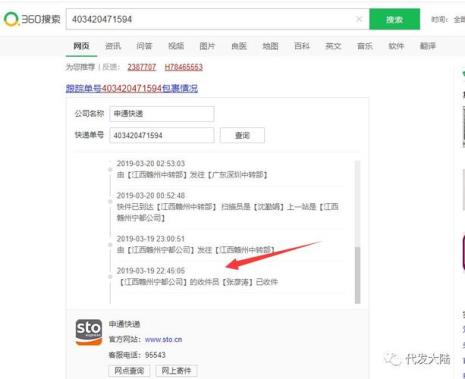The image size is (465, 379).
Task: Click the 公司名称 field showing 申通快递
Action: tap(162, 114)
